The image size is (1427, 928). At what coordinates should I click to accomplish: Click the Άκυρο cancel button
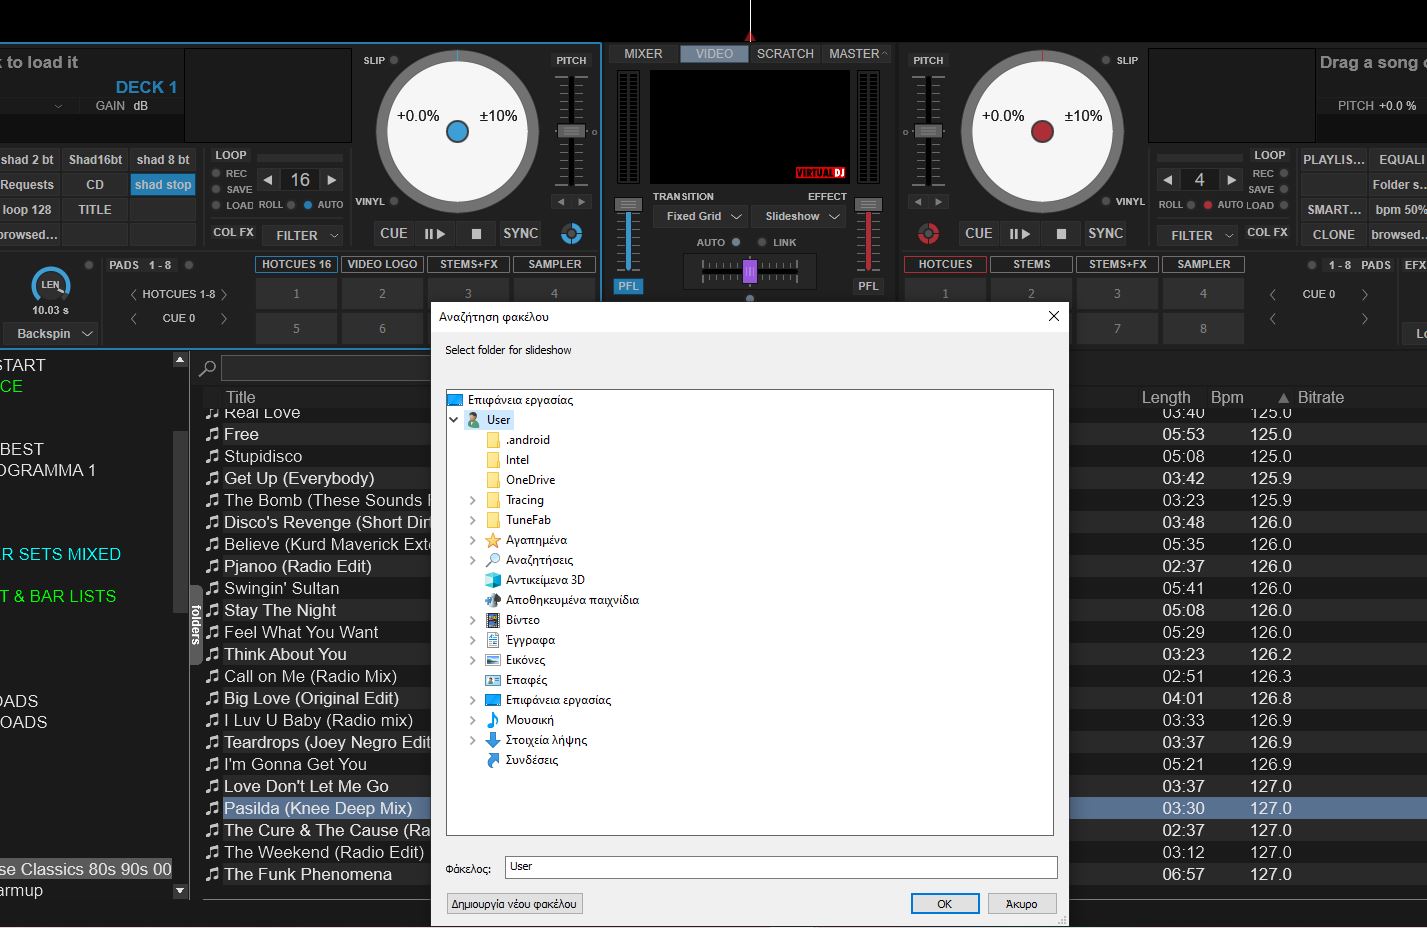[x=1022, y=904]
